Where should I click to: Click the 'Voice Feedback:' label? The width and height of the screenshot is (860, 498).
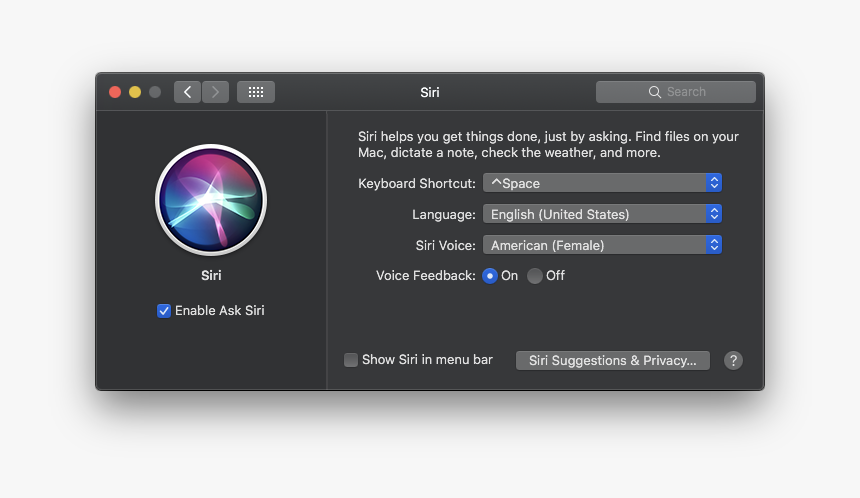pos(426,275)
